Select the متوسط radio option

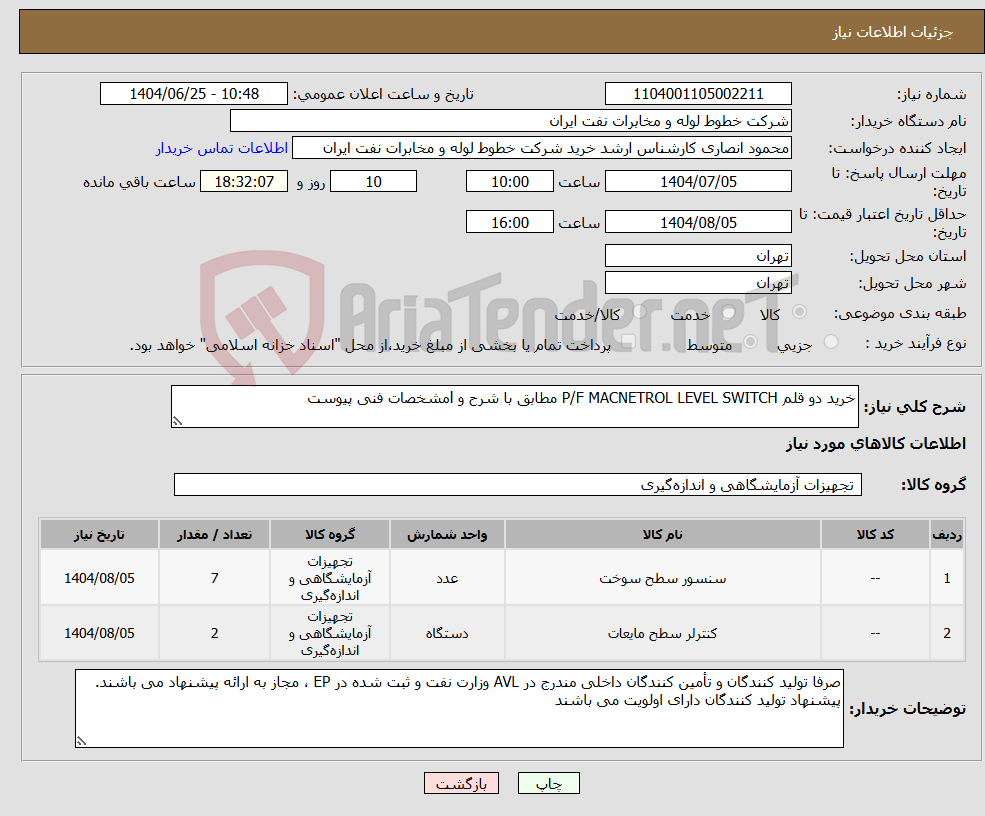pyautogui.click(x=749, y=343)
